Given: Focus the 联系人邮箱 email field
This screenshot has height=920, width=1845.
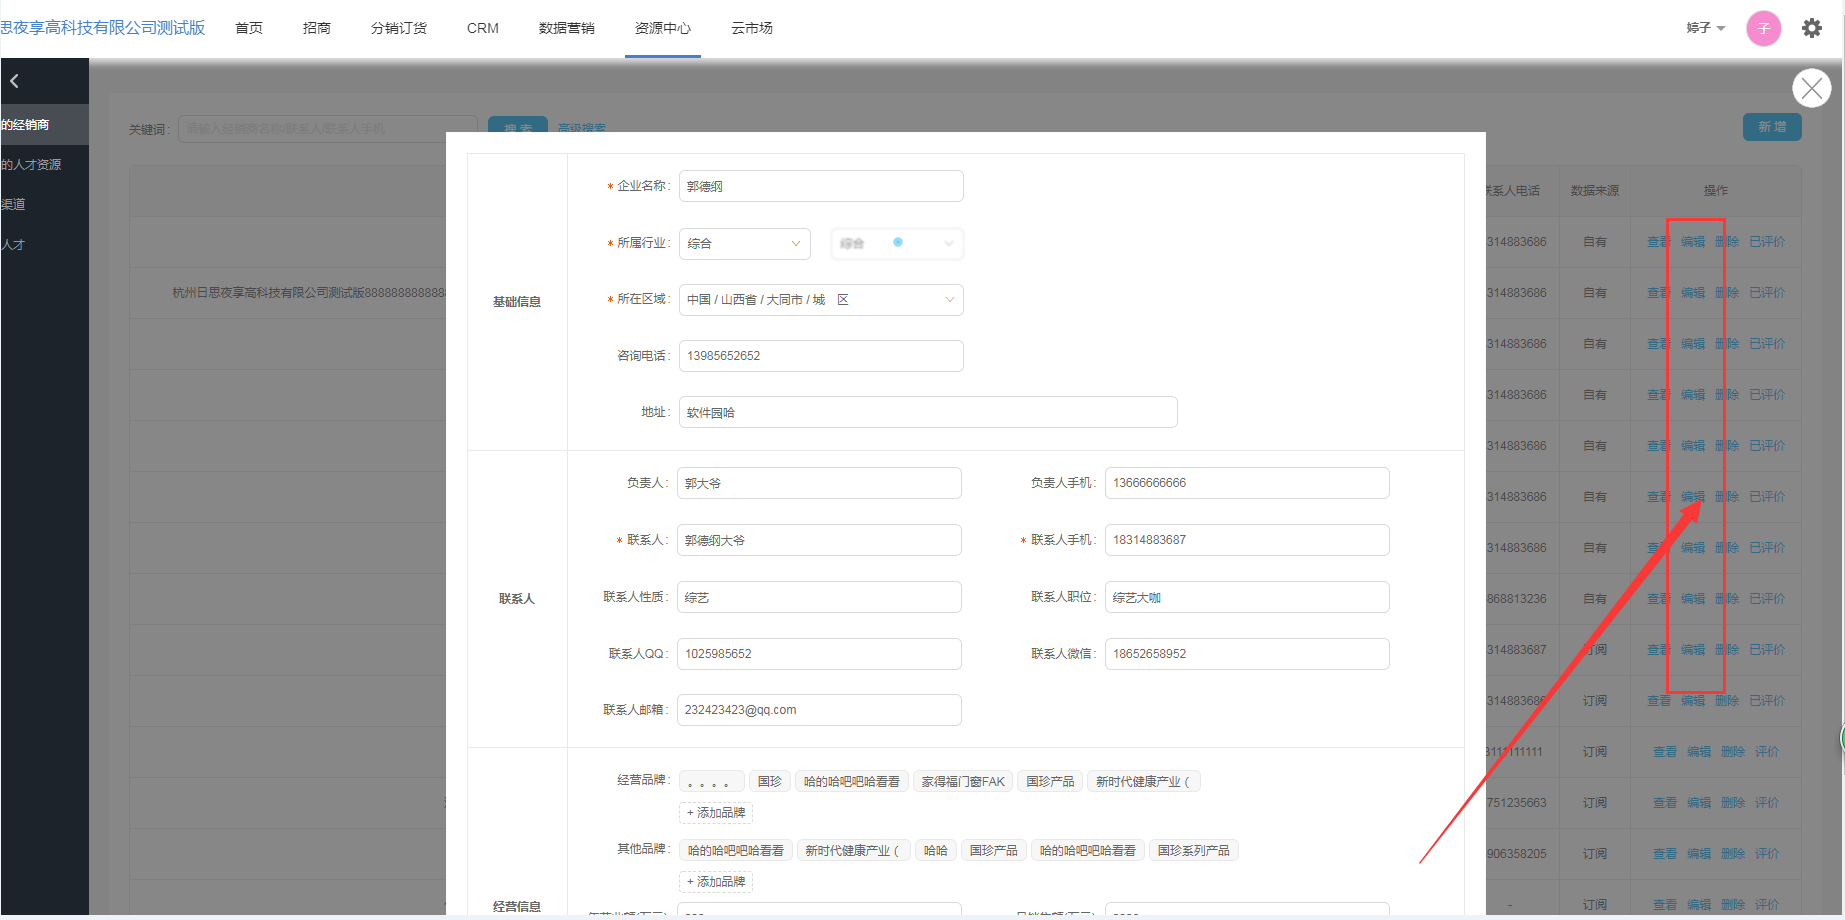Looking at the screenshot, I should [x=818, y=710].
